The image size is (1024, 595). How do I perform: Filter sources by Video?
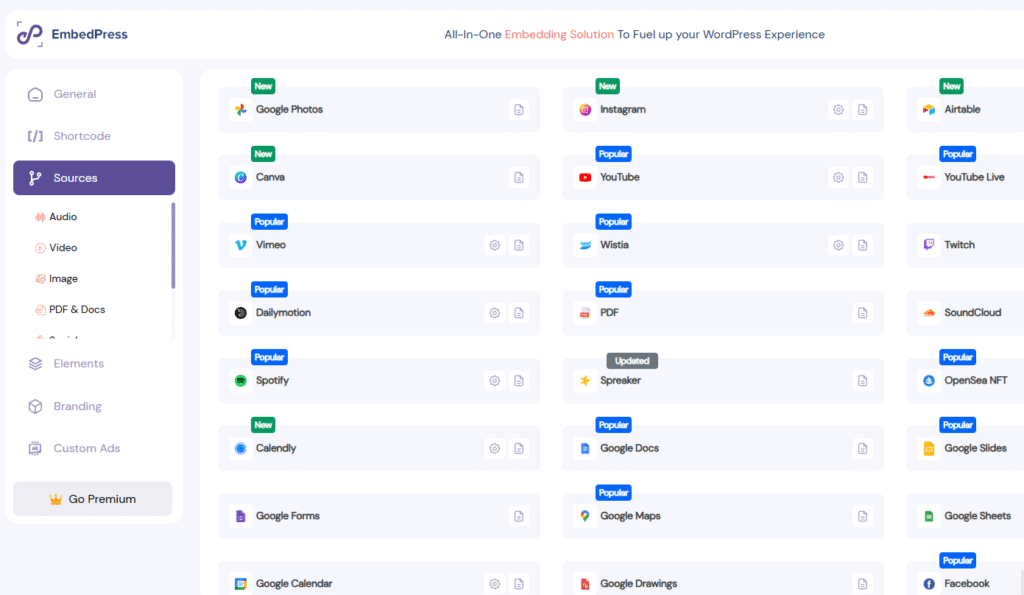point(56,248)
